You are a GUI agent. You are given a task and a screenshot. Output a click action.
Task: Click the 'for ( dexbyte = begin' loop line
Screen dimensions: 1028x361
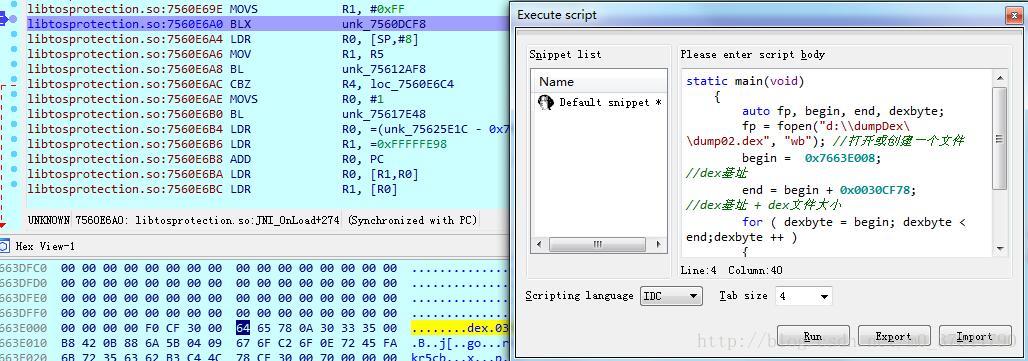[x=854, y=222]
